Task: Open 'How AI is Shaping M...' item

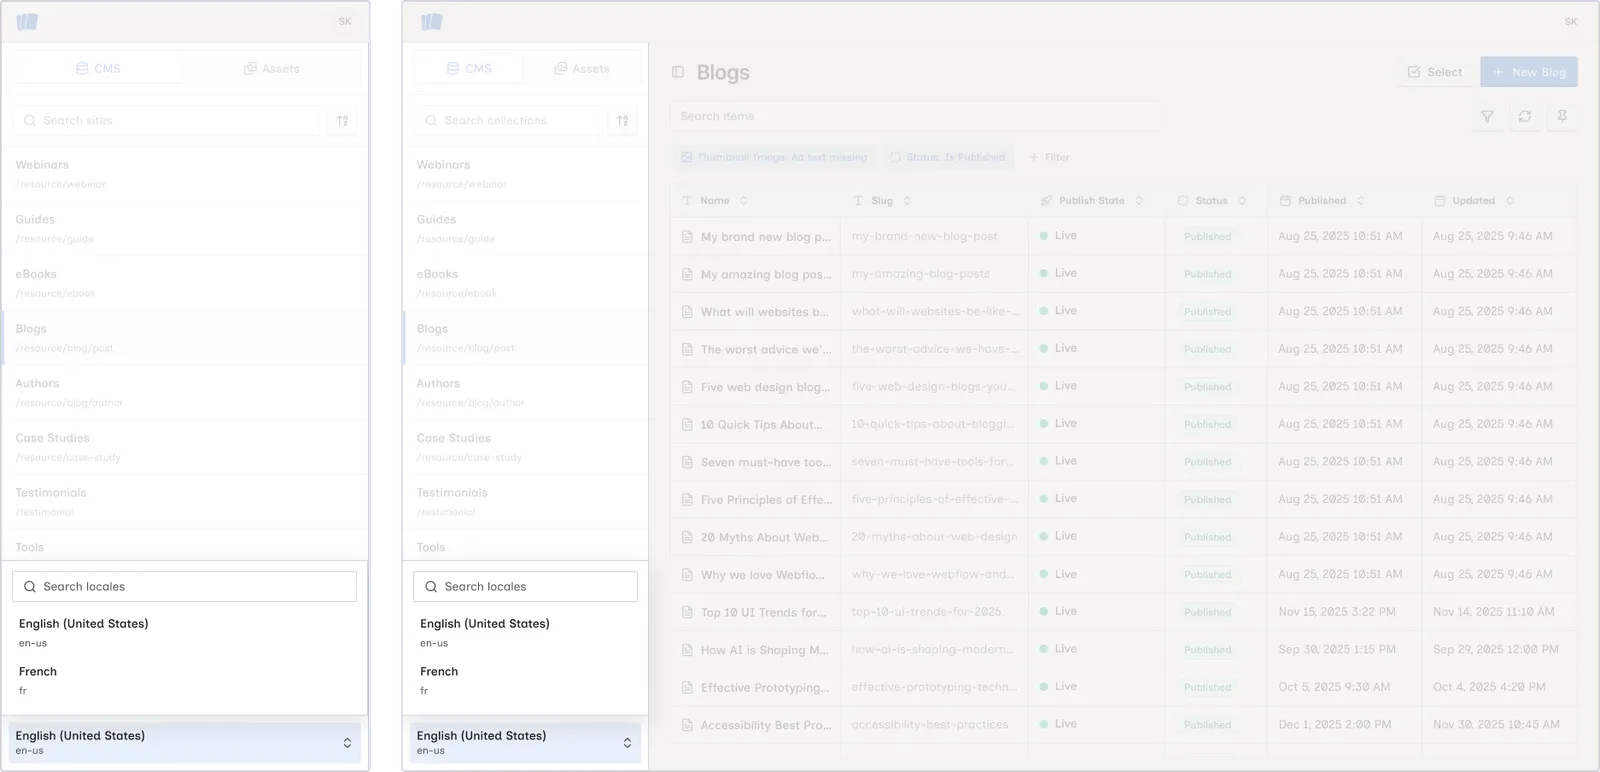Action: coord(765,650)
